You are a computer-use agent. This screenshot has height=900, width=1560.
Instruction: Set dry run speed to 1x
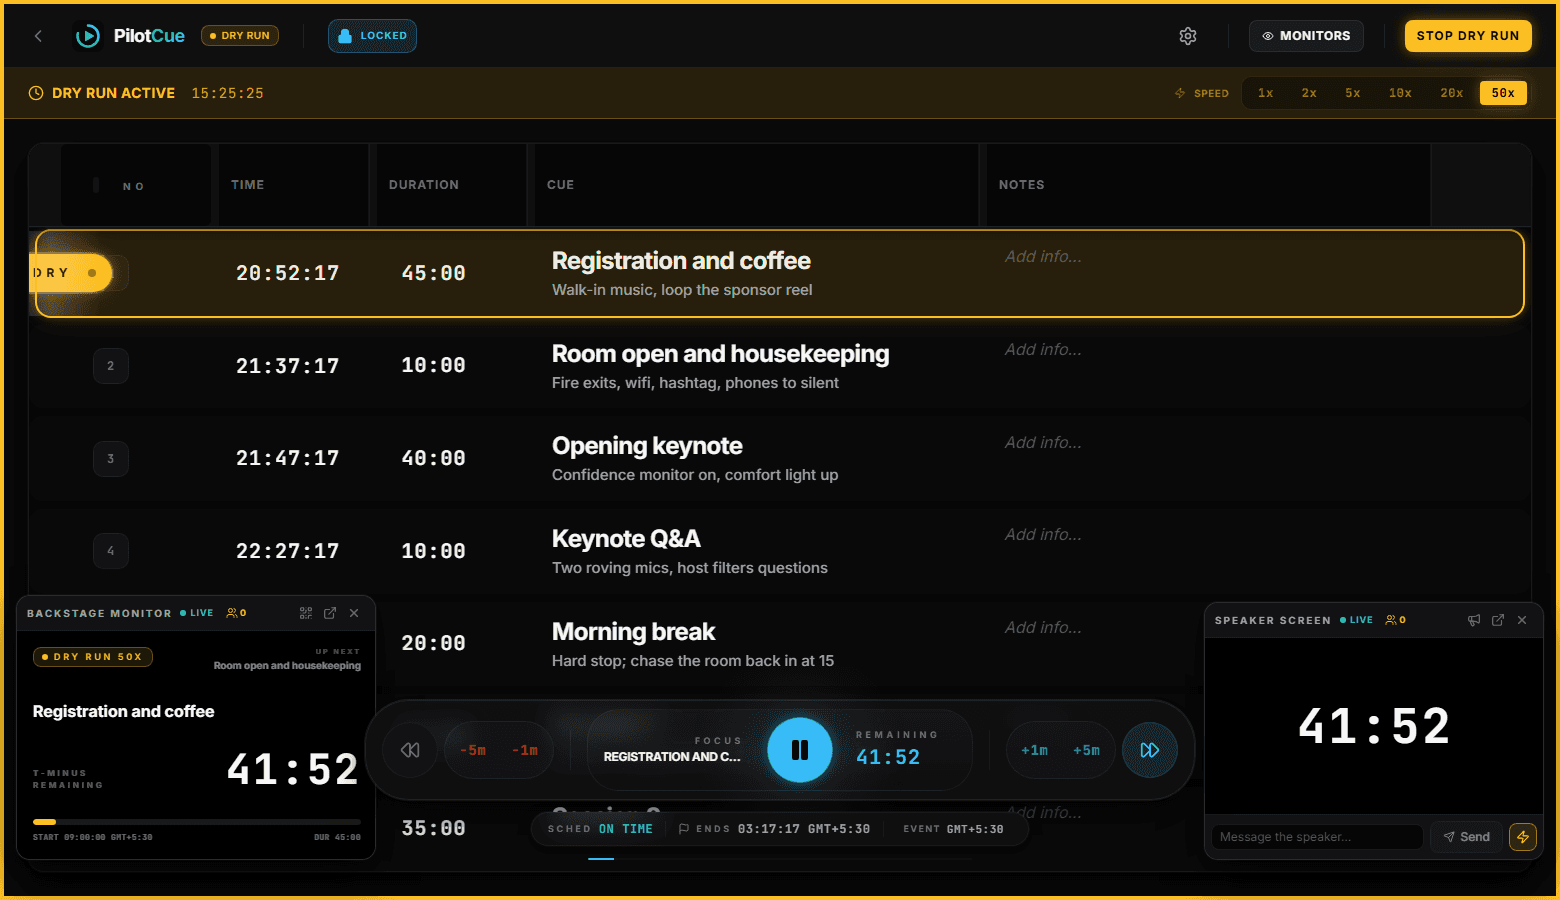[1266, 93]
